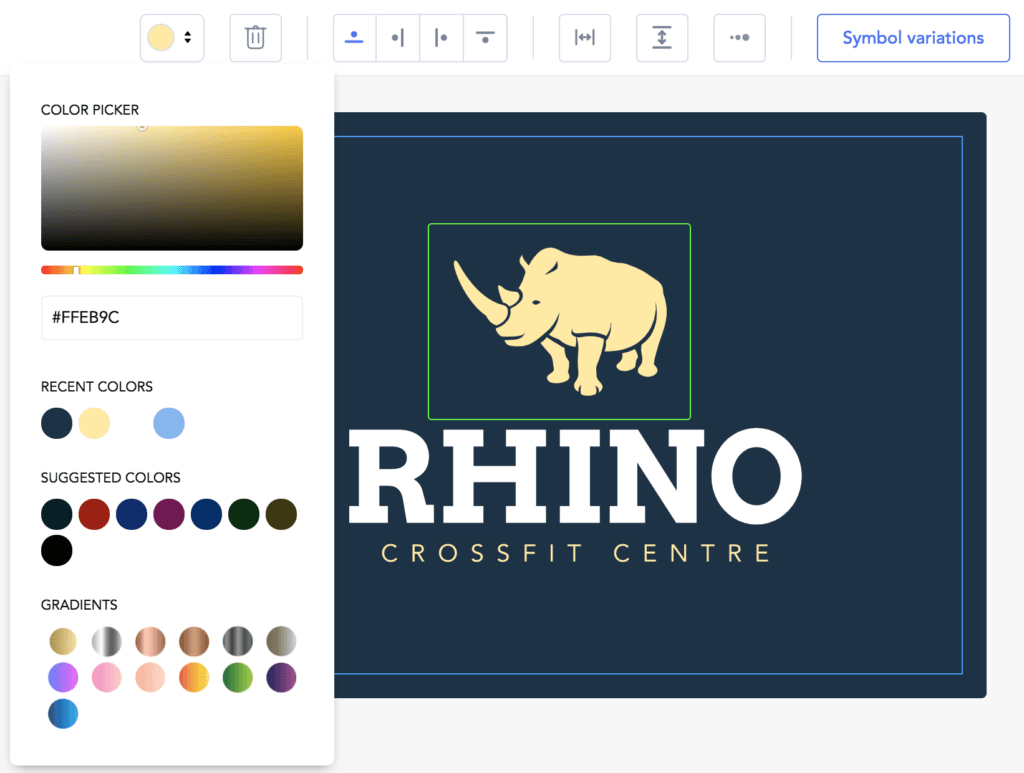Click the hex value field showing #FFEB9C
The width and height of the screenshot is (1024, 773).
[x=171, y=317]
